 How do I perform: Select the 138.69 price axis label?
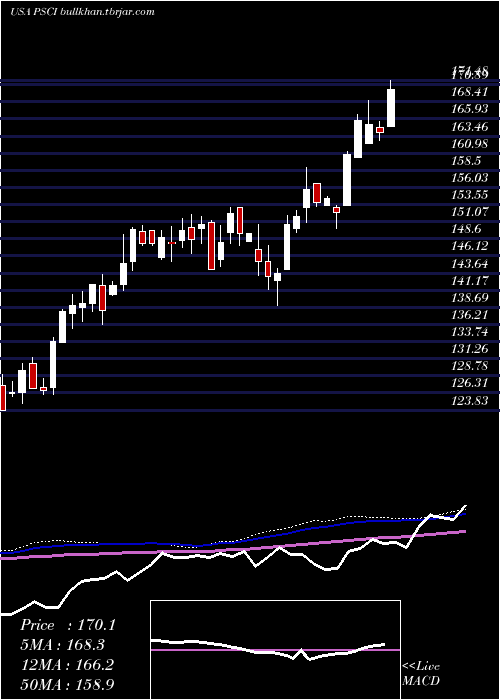pos(470,297)
